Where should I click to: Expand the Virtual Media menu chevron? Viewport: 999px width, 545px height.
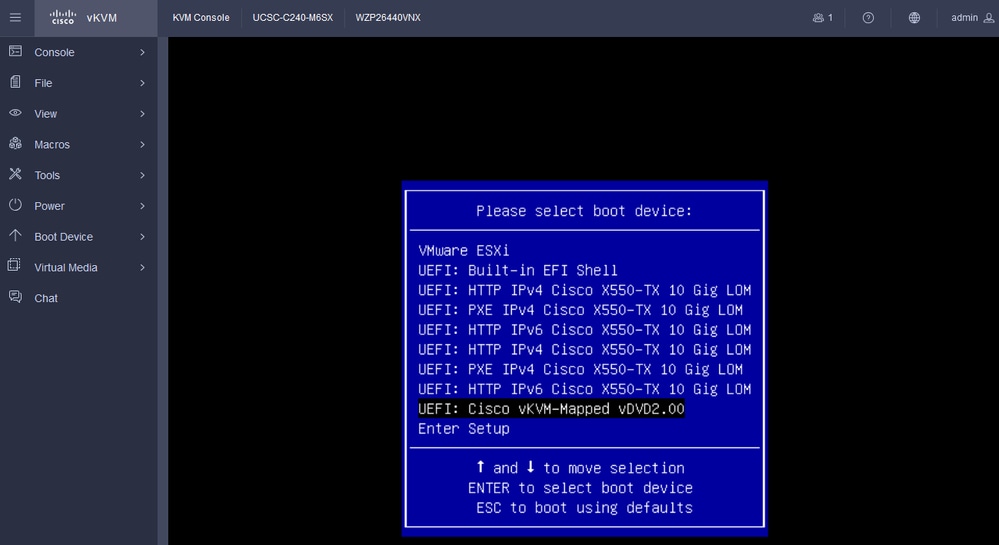click(143, 268)
